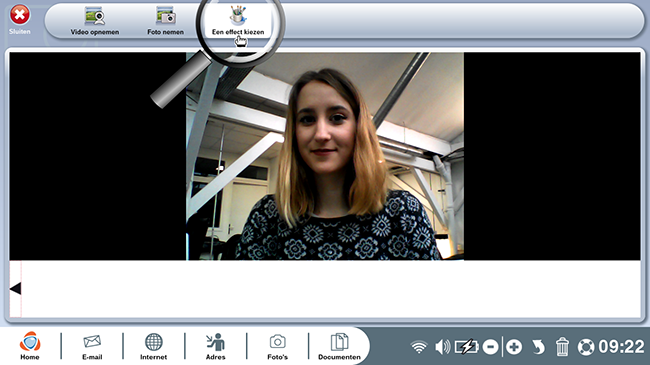Image resolution: width=650 pixels, height=365 pixels.
Task: Toggle the speaker volume icon
Action: pyautogui.click(x=442, y=347)
